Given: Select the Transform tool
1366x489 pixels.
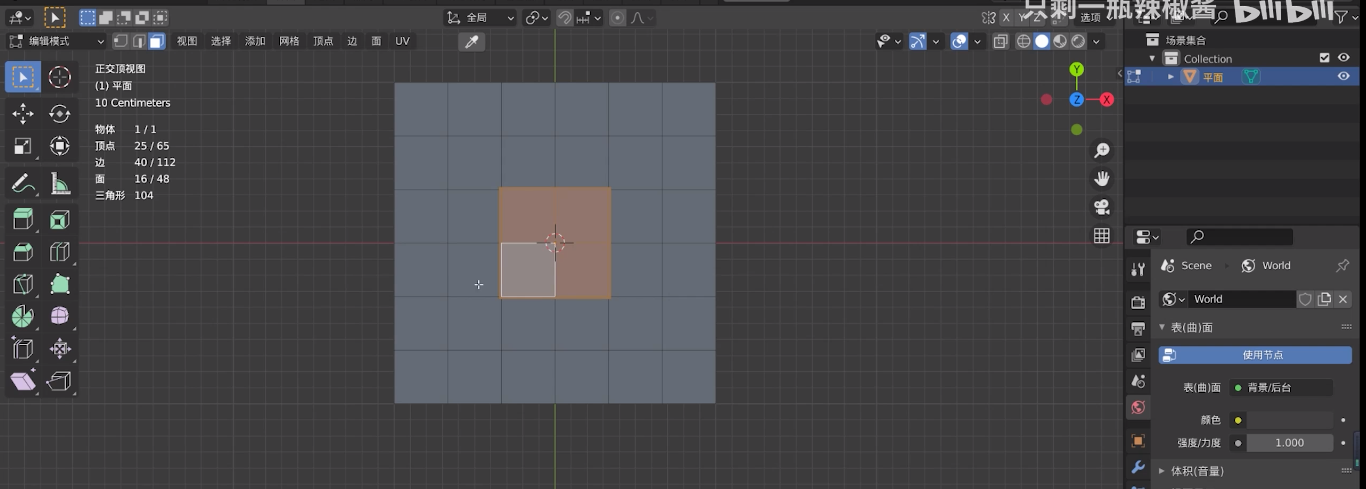Looking at the screenshot, I should [x=60, y=146].
